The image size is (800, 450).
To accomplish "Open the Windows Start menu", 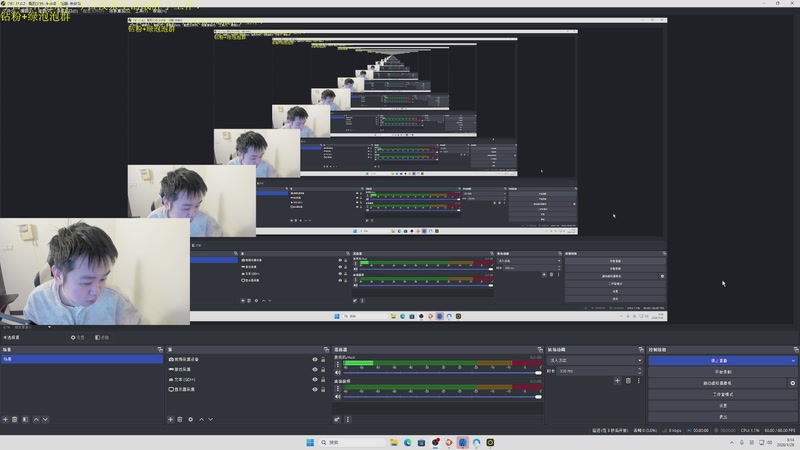I will [310, 442].
